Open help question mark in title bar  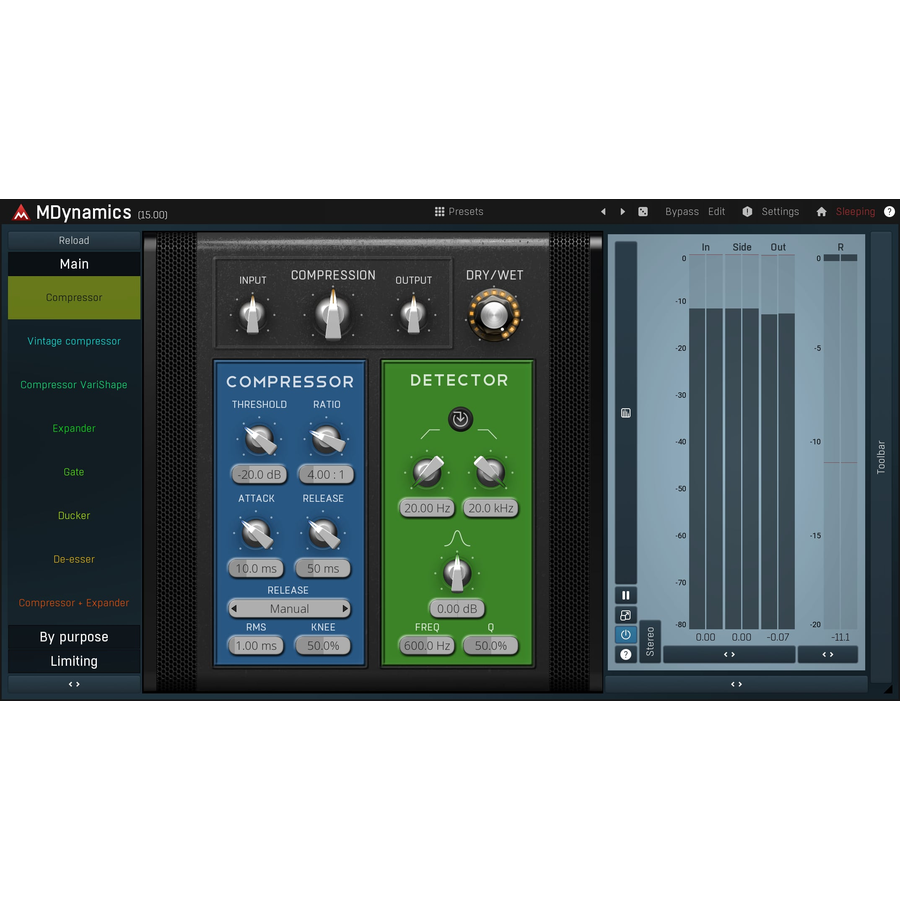tap(889, 212)
